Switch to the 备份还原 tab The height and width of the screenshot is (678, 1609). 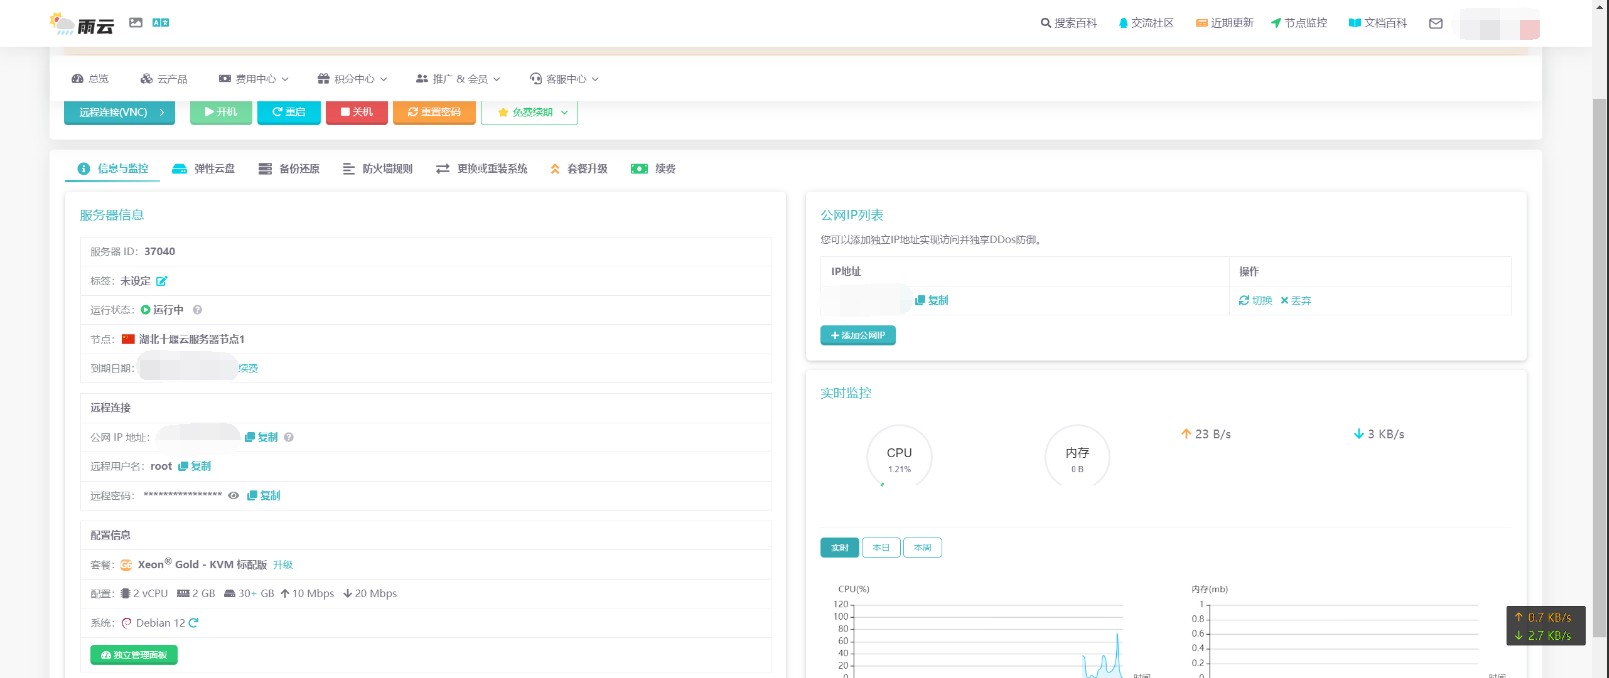click(289, 169)
